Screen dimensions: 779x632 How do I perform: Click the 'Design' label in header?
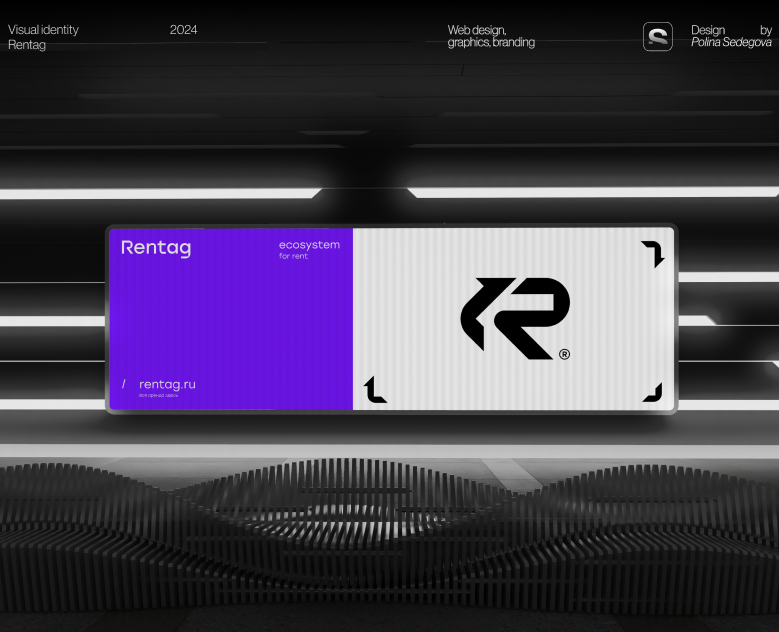tap(708, 30)
